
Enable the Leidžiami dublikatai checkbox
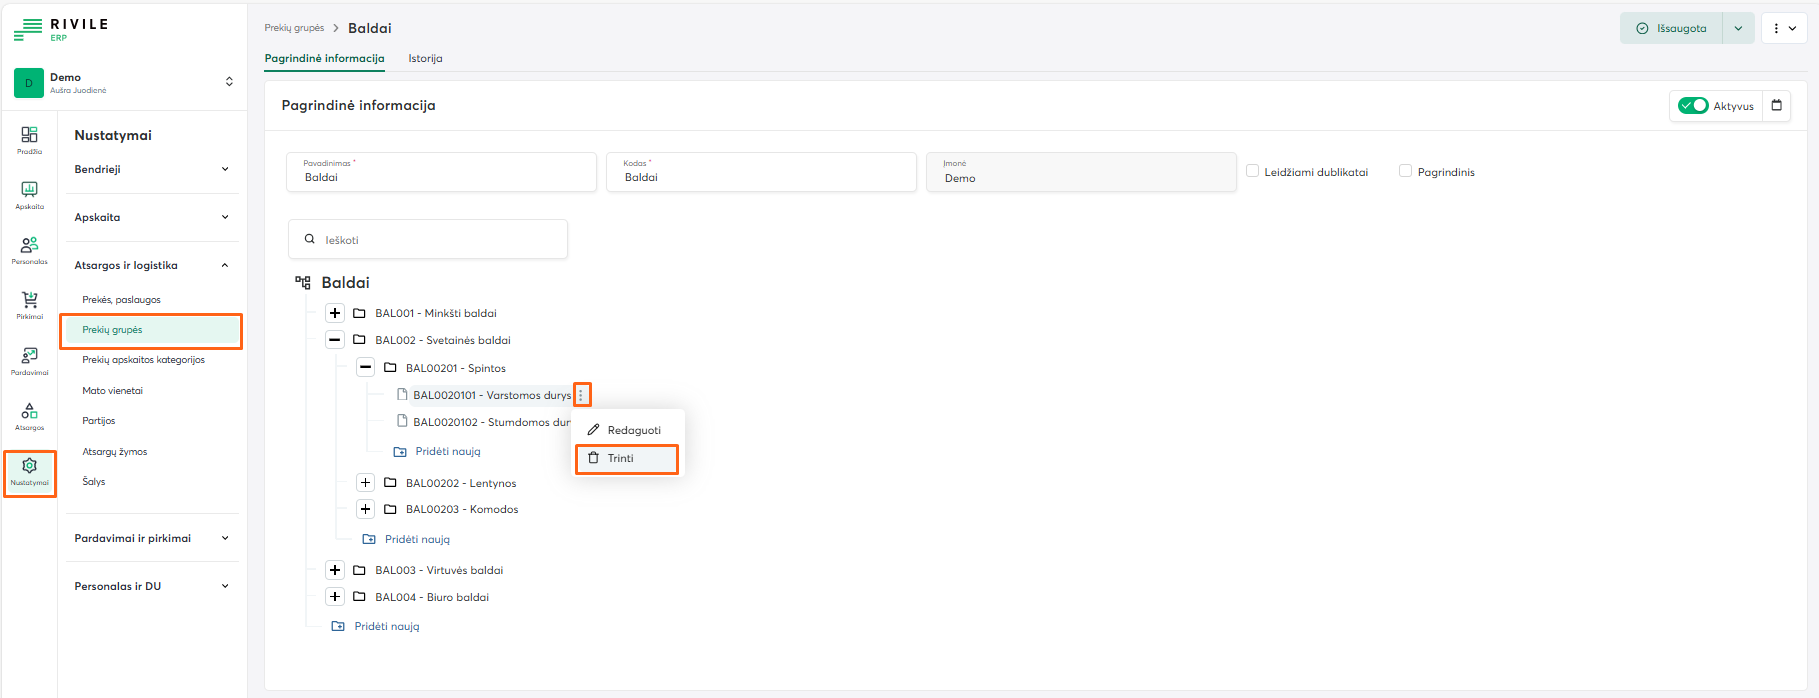[x=1252, y=171]
